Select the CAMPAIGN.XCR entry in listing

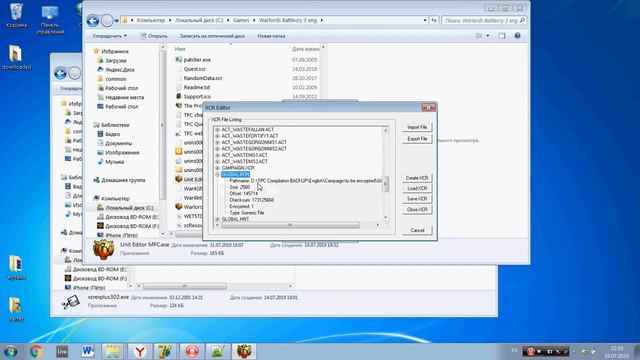[x=238, y=168]
